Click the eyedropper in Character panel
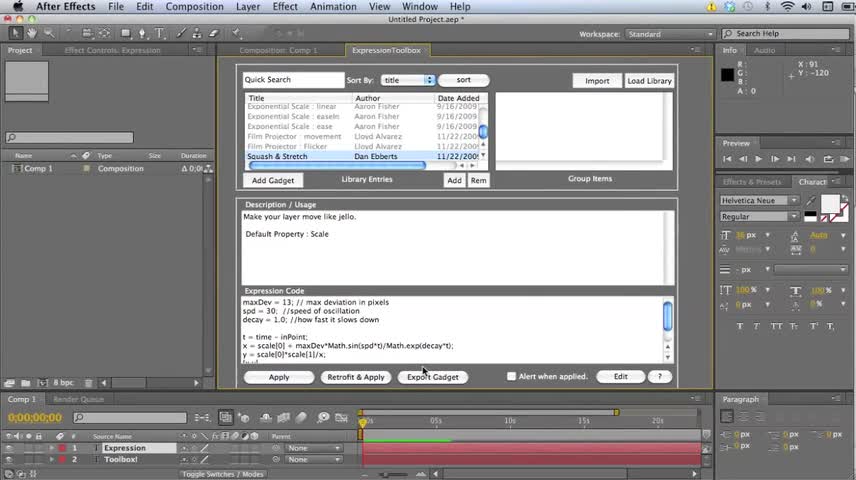 811,201
